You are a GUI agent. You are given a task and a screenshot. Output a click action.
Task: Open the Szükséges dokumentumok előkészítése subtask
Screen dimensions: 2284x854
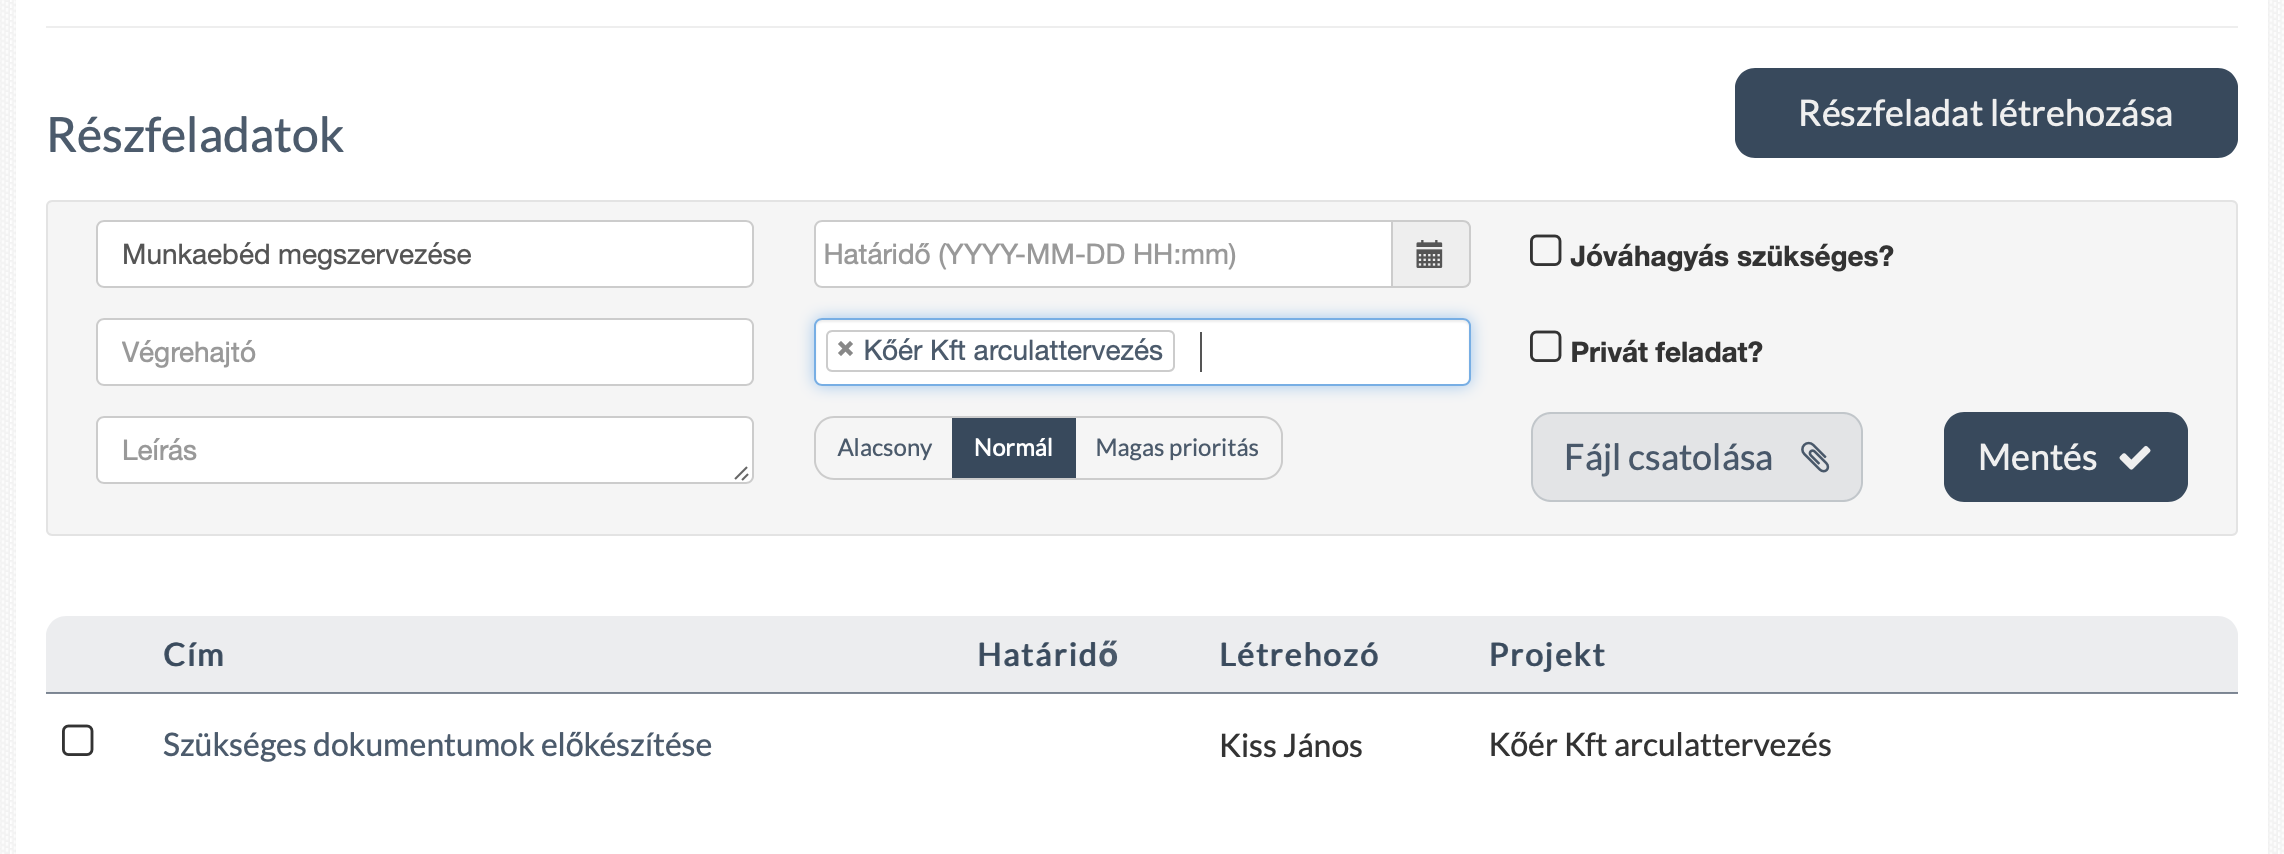pos(438,744)
